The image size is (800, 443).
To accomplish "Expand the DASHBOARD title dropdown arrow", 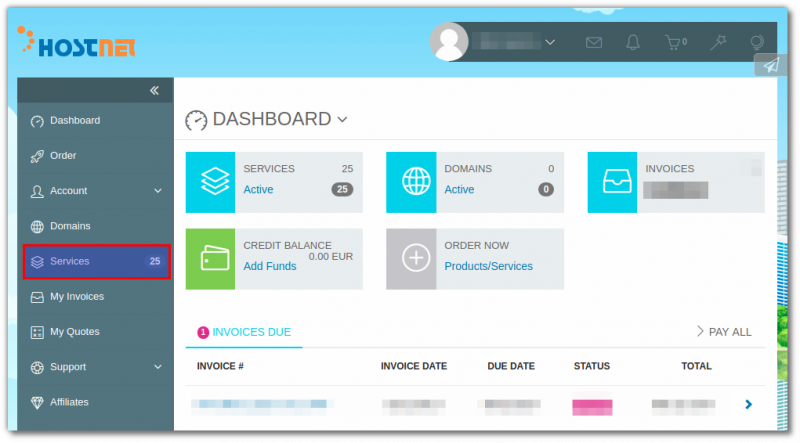I will pos(342,120).
